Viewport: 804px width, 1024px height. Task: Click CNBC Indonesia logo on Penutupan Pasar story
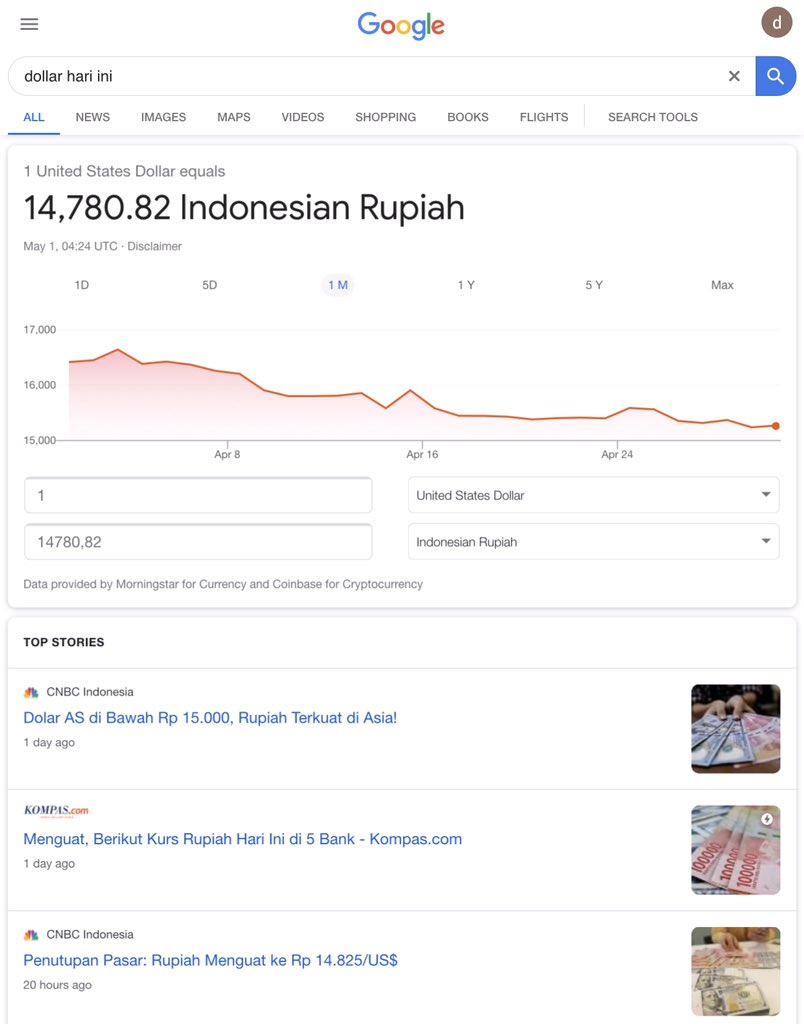point(31,935)
